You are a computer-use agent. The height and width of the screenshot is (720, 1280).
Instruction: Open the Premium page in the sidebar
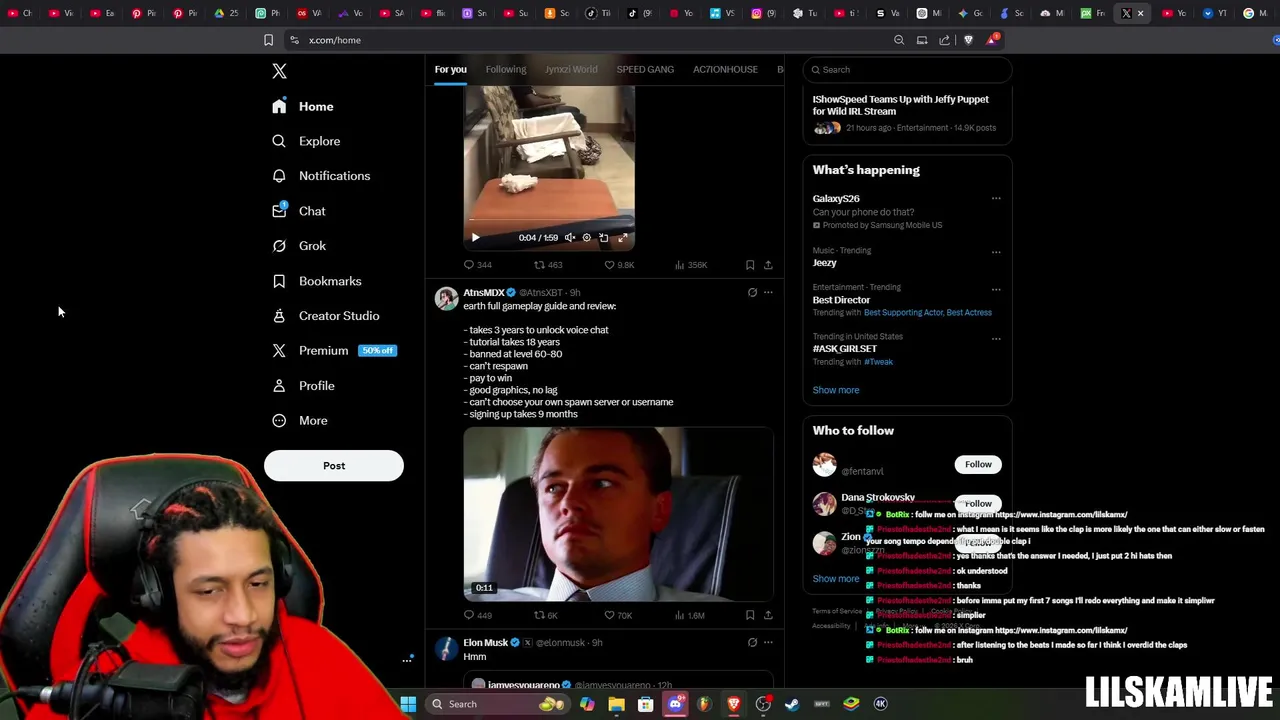point(334,351)
